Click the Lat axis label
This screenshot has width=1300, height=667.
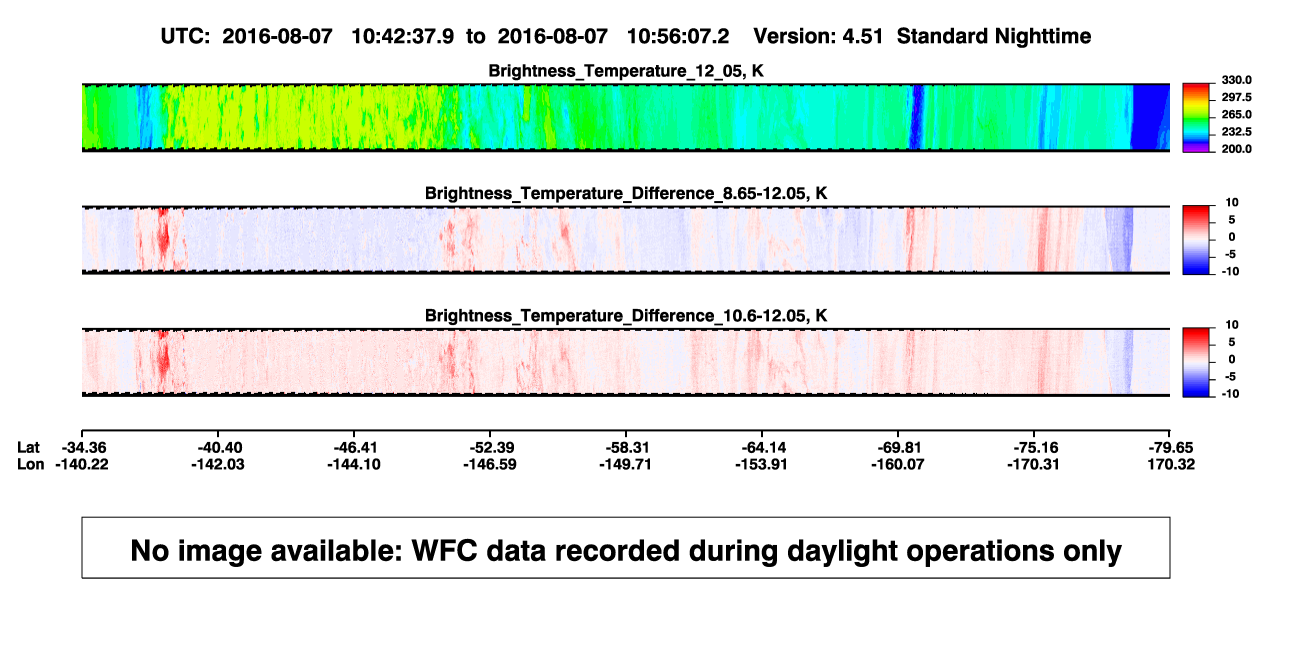(x=30, y=447)
